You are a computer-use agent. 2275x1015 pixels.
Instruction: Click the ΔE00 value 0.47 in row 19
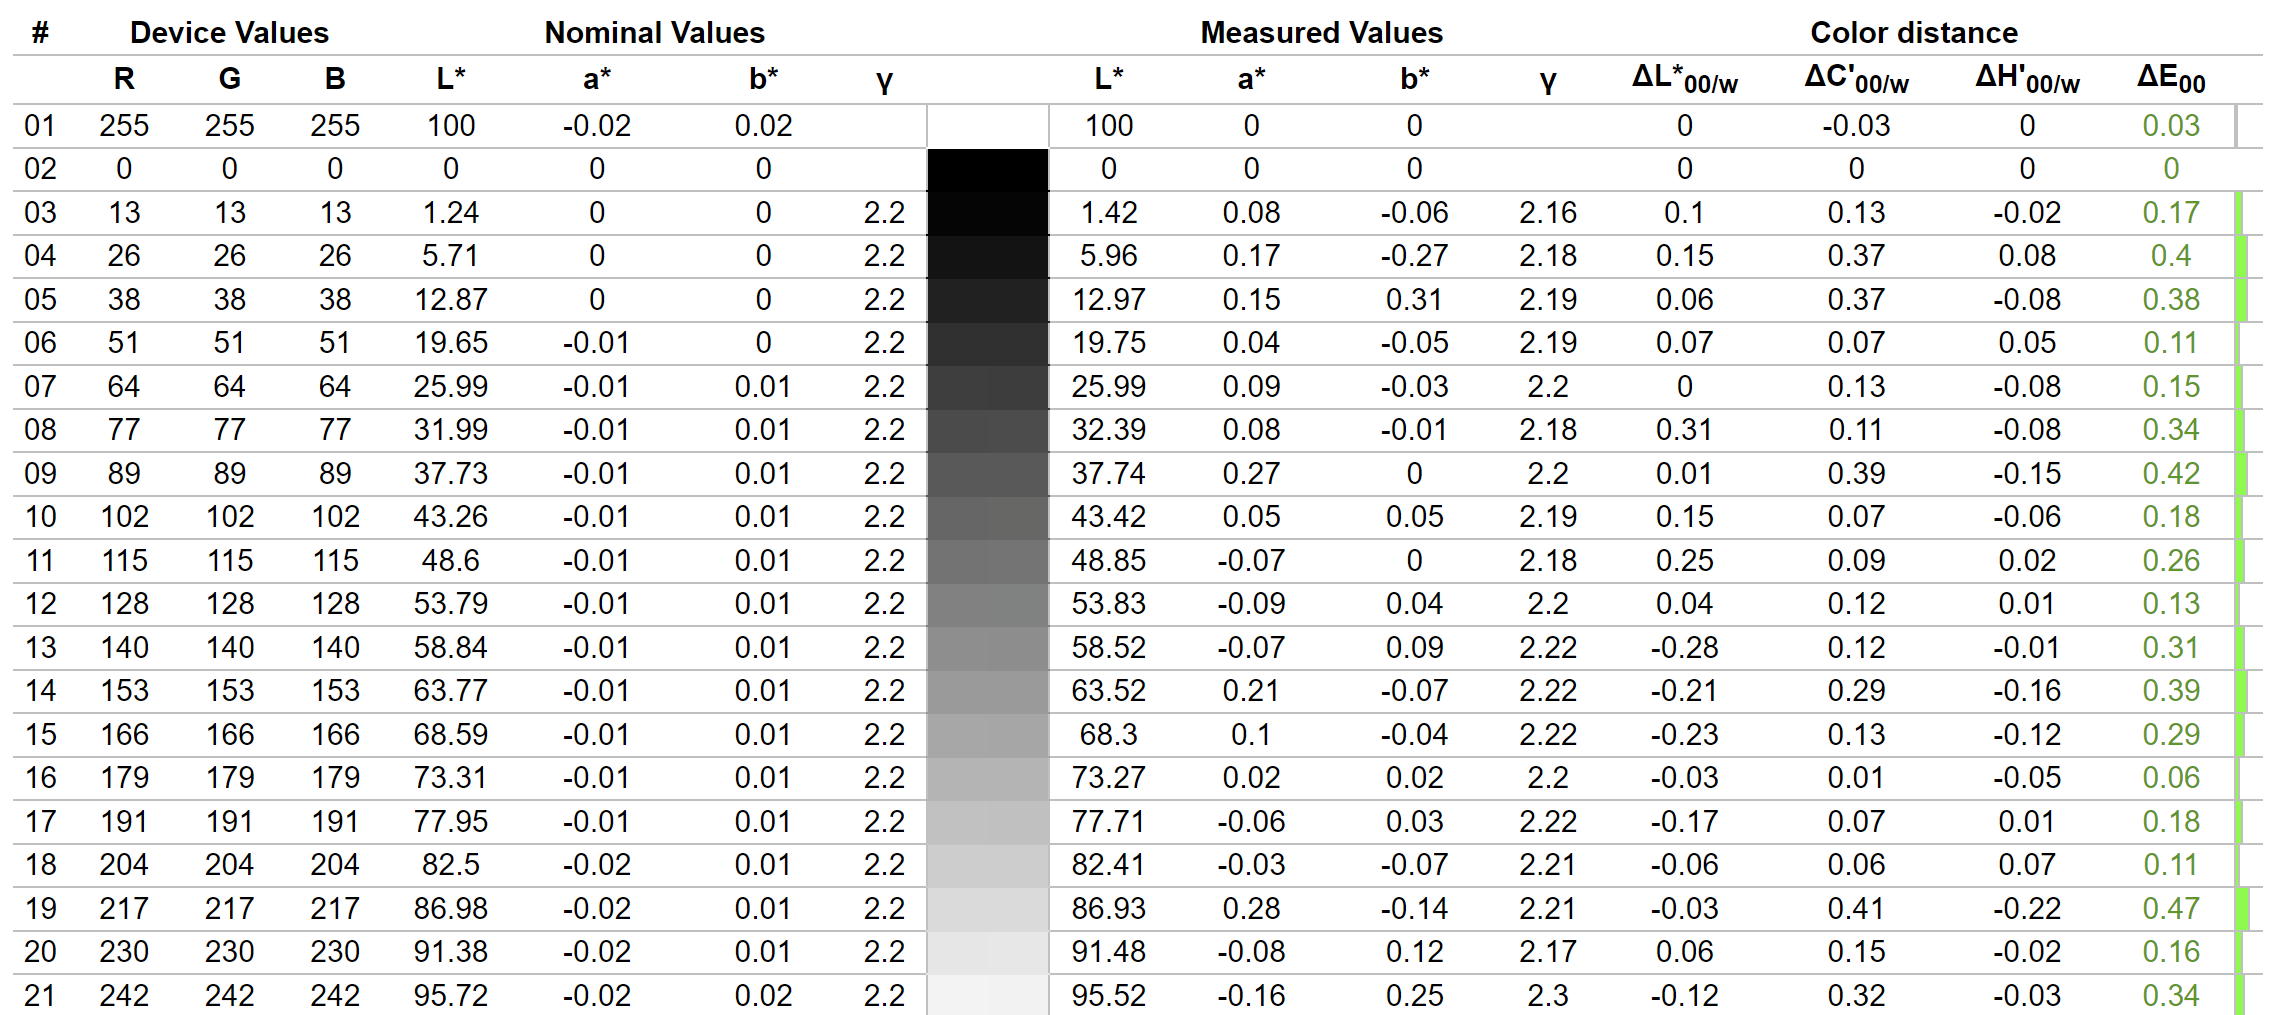click(2171, 908)
